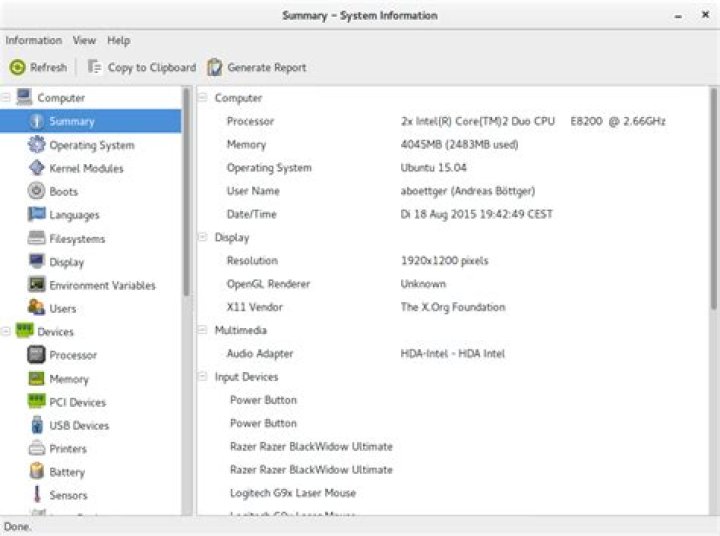Select the first 'Power Button' row
Image resolution: width=720 pixels, height=536 pixels.
tap(263, 400)
